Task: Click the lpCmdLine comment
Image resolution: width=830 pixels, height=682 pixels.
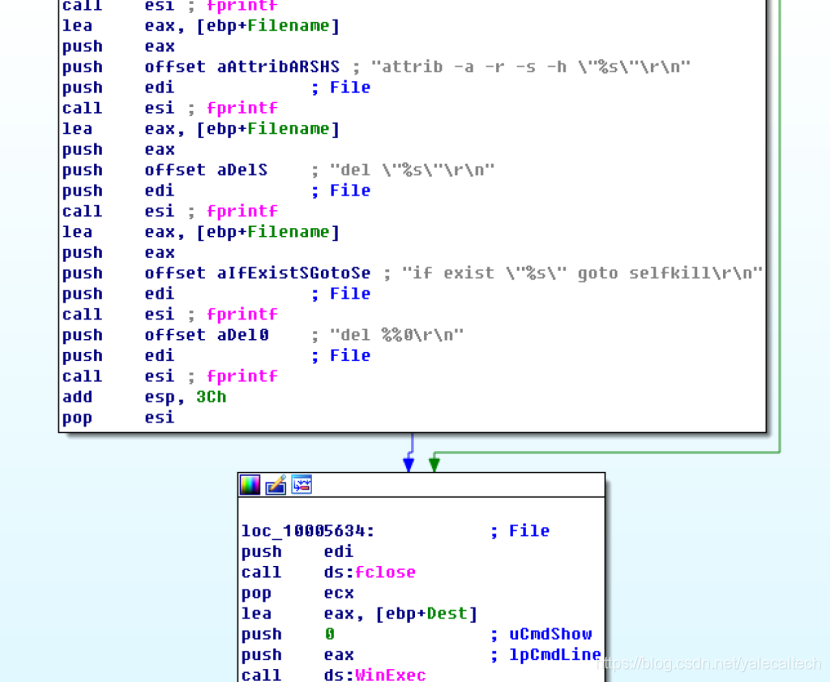Action: click(x=555, y=655)
